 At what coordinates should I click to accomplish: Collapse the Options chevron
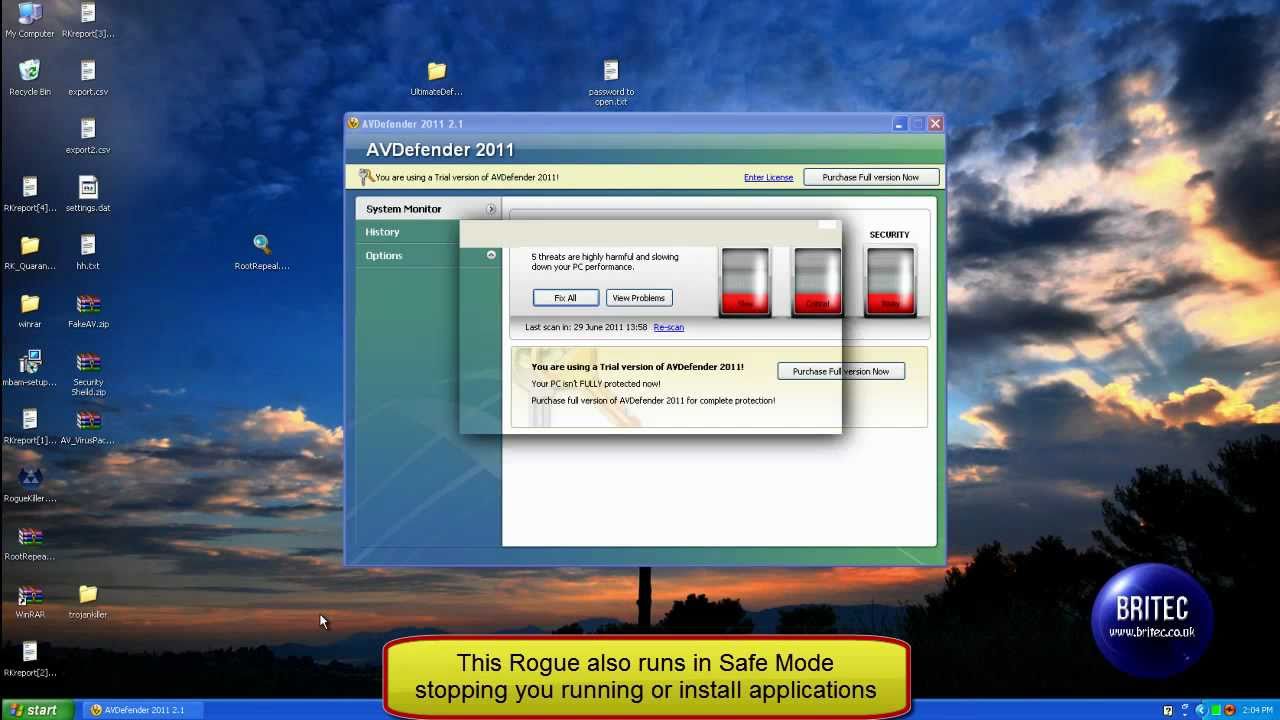pos(491,255)
